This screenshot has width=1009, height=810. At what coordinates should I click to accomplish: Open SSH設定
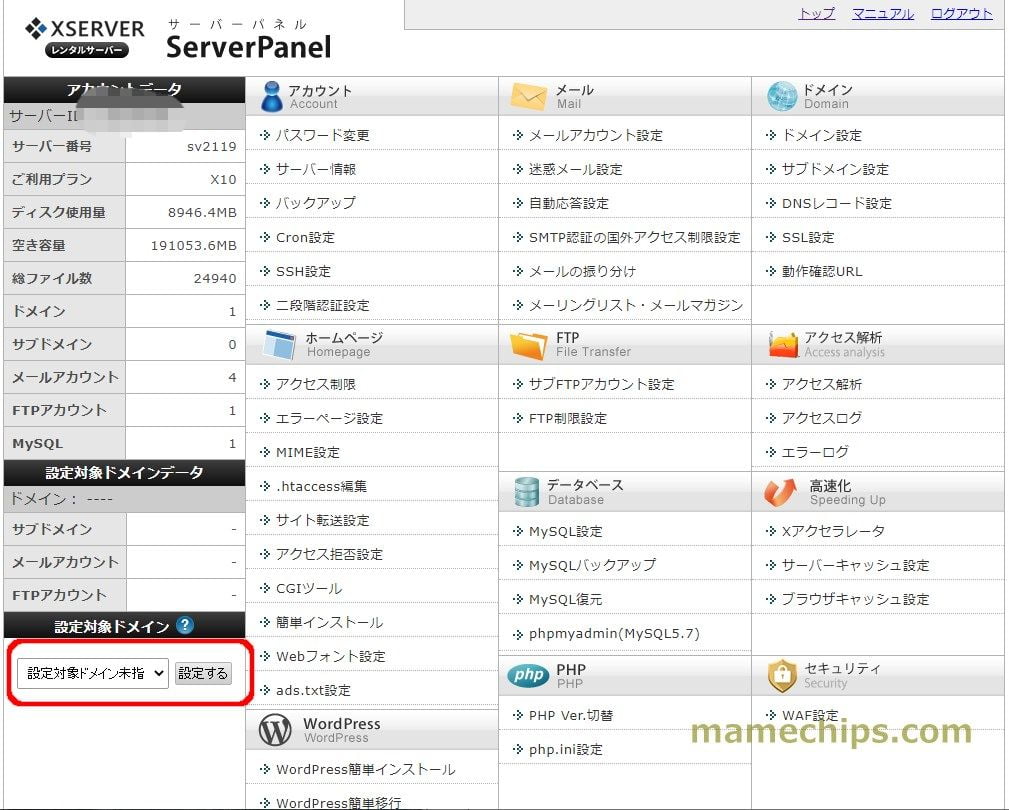pyautogui.click(x=303, y=272)
